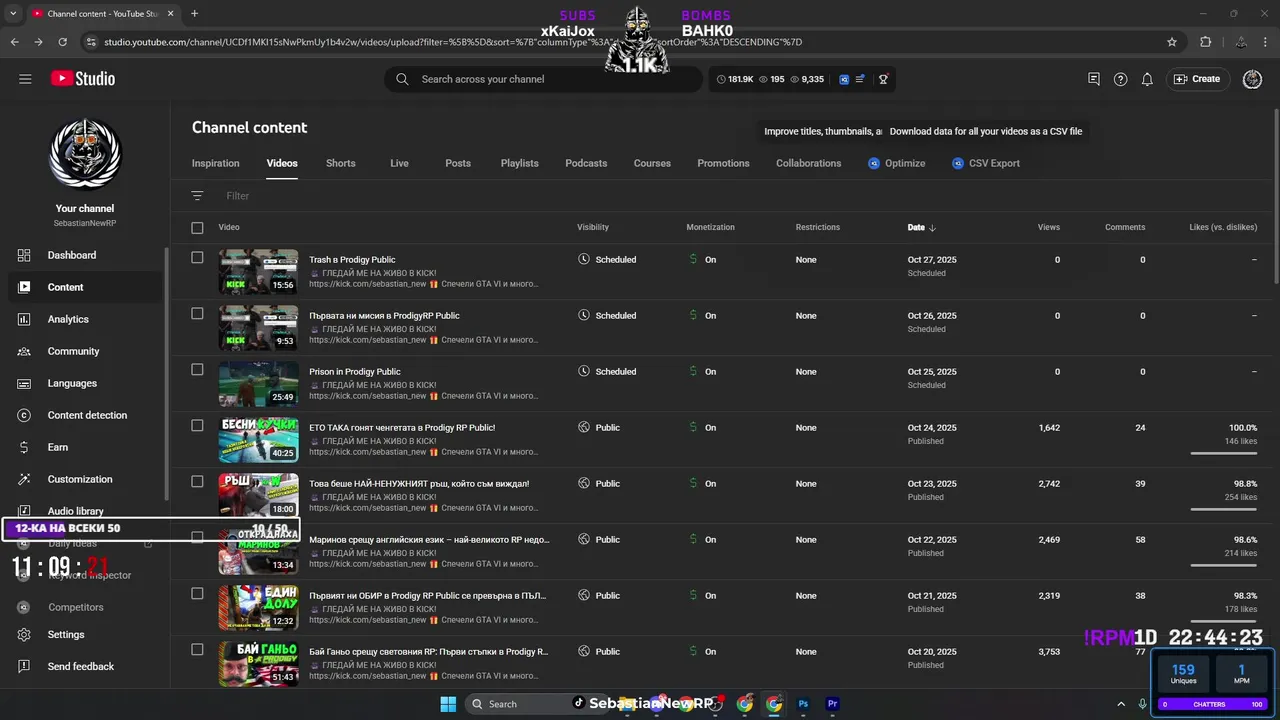Screen dimensions: 1280x720
Task: Tick checkbox for Първият ни ОБИР video
Action: pos(197,594)
